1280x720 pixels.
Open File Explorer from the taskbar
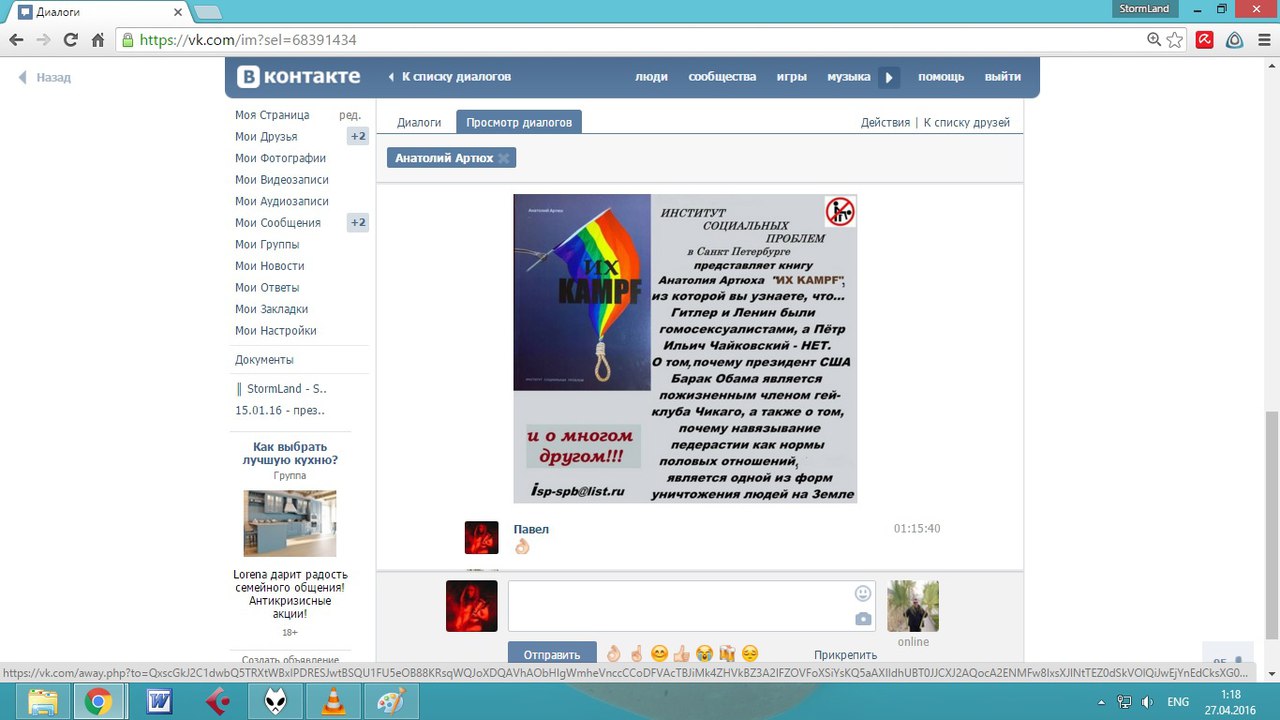[x=42, y=702]
